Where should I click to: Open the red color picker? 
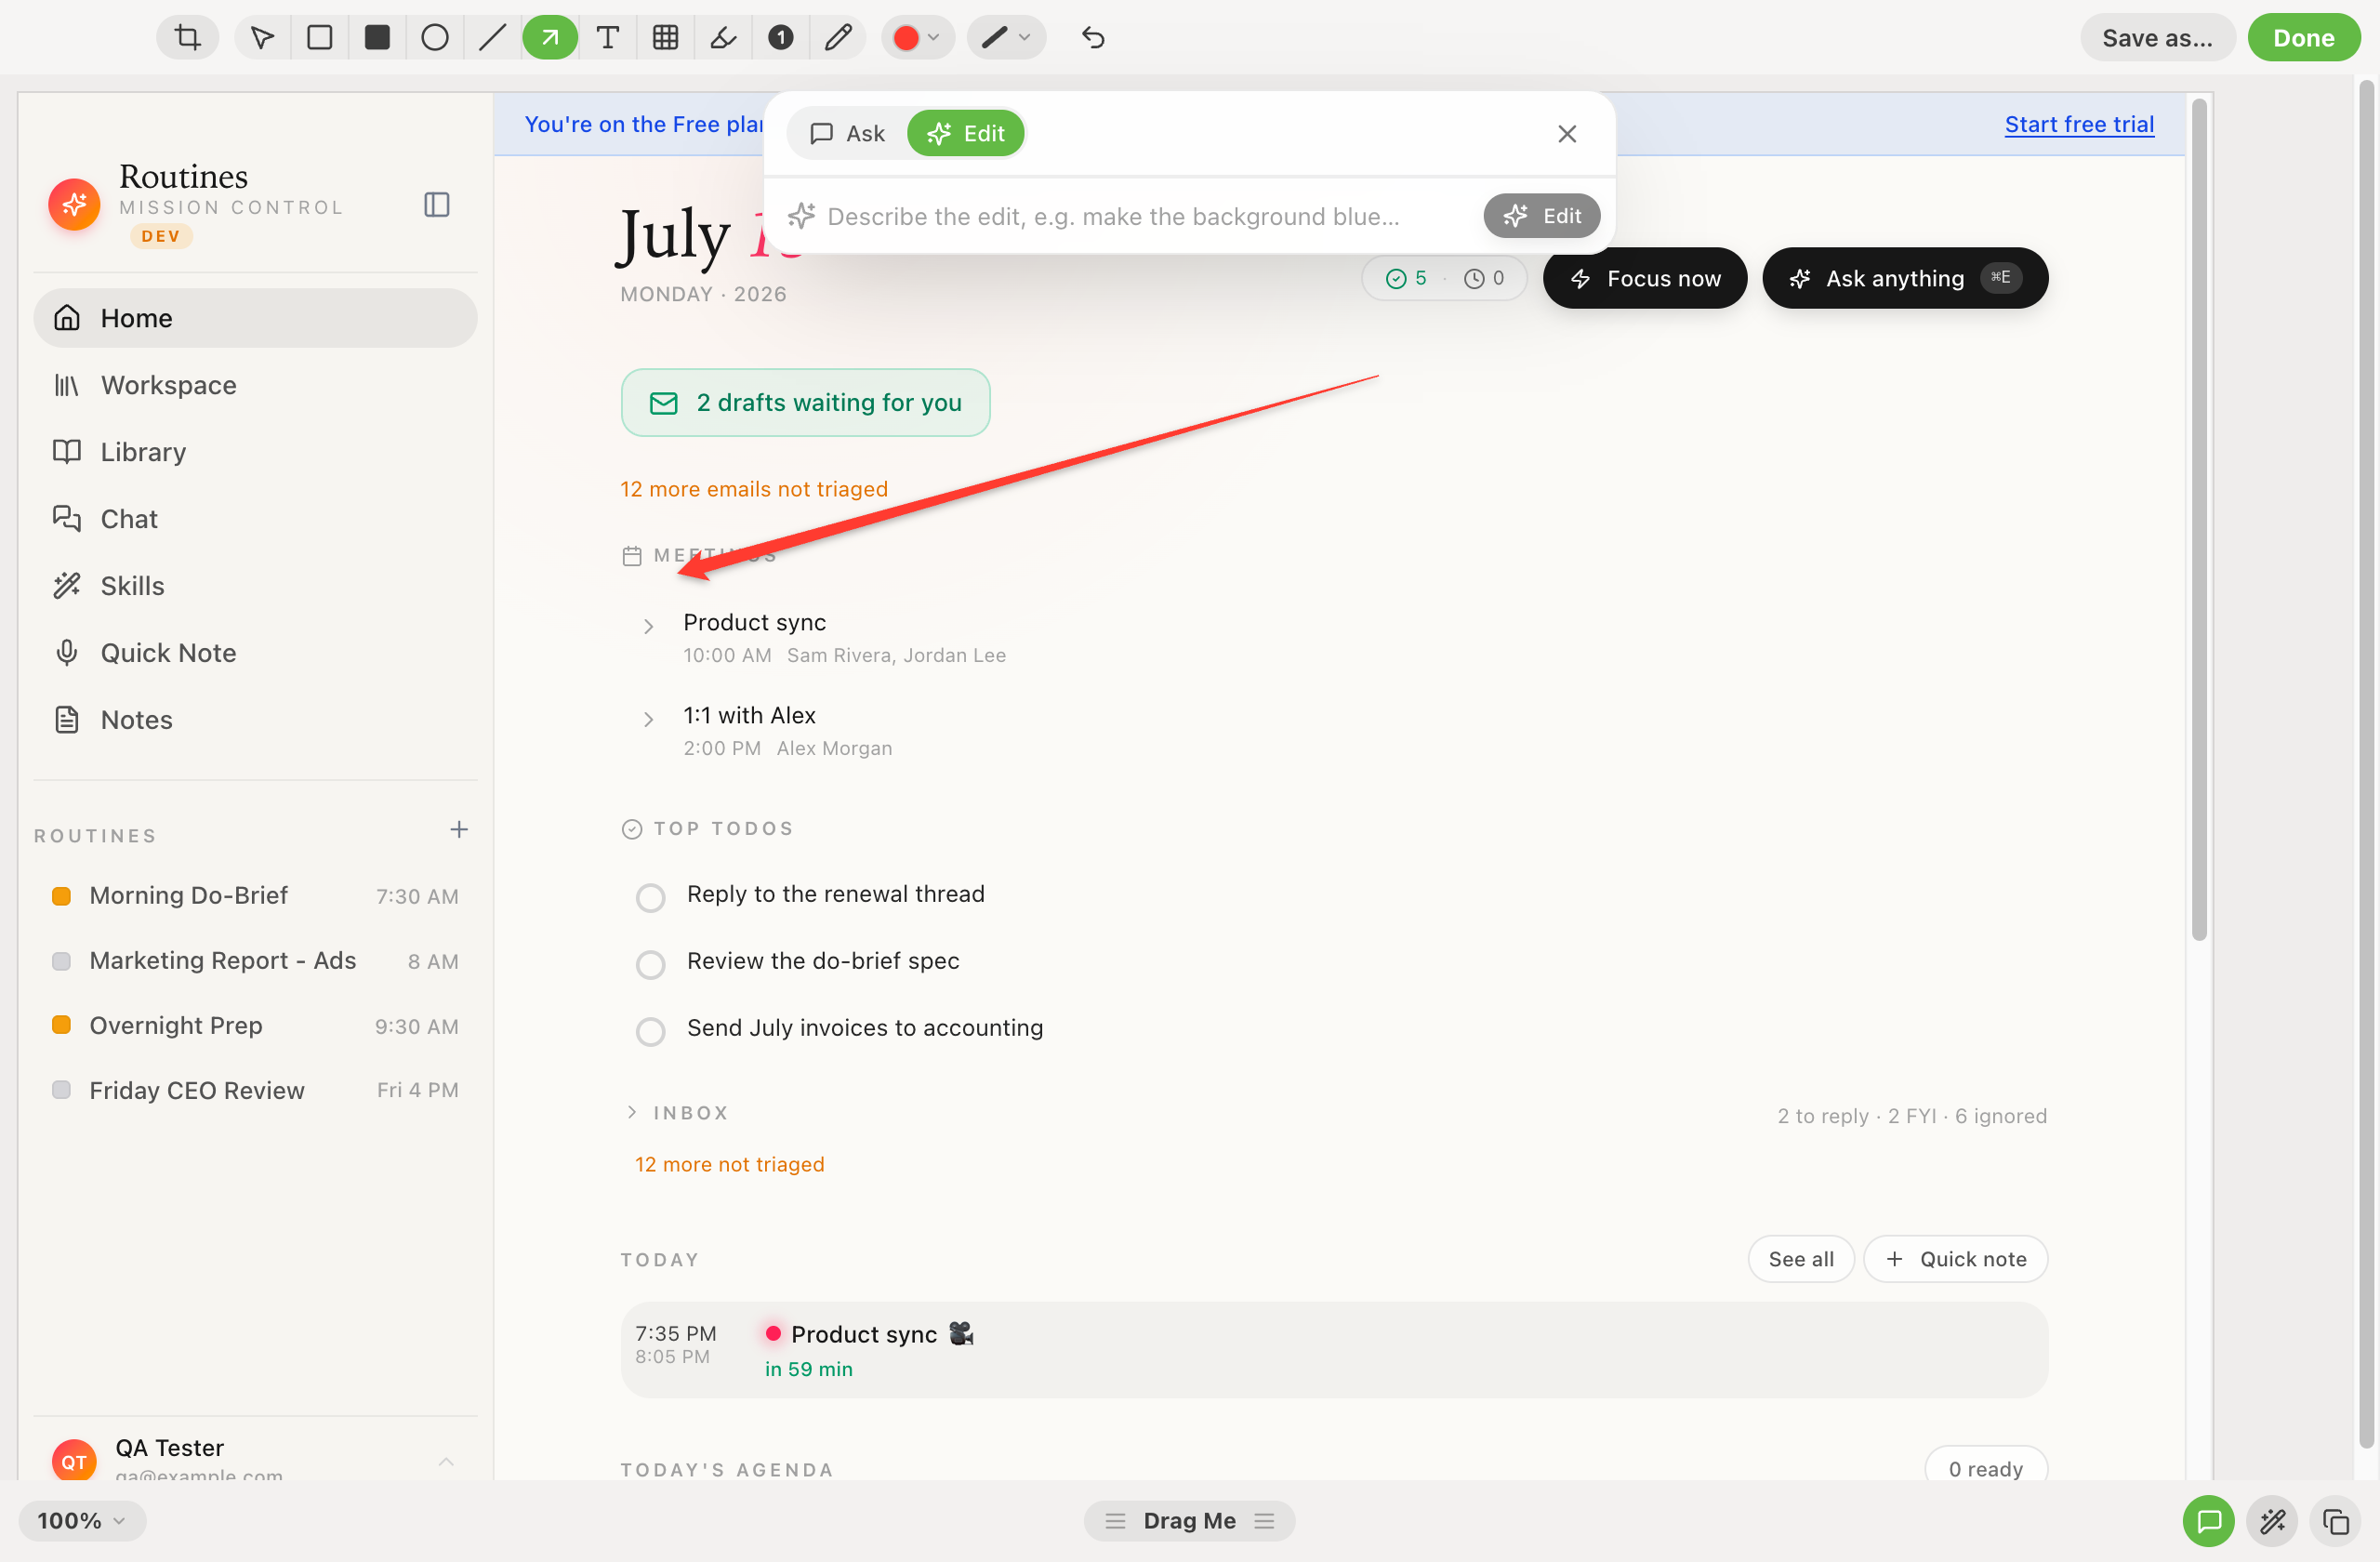917,38
